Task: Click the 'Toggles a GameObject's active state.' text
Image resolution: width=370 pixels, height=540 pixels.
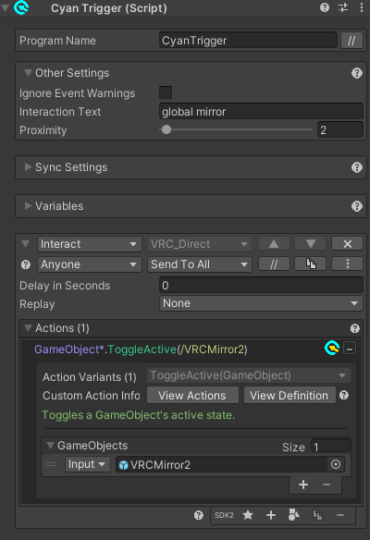Action: [138, 415]
